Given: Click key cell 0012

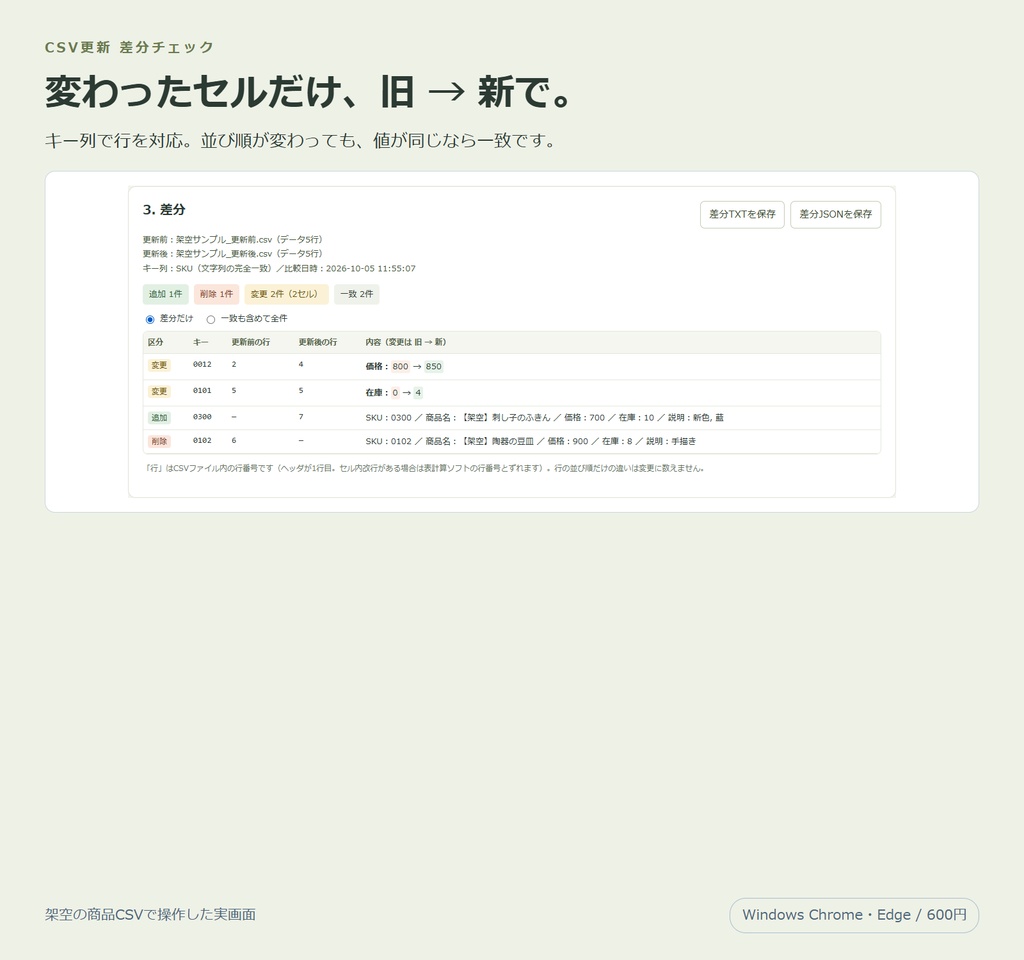Looking at the screenshot, I should tap(202, 364).
